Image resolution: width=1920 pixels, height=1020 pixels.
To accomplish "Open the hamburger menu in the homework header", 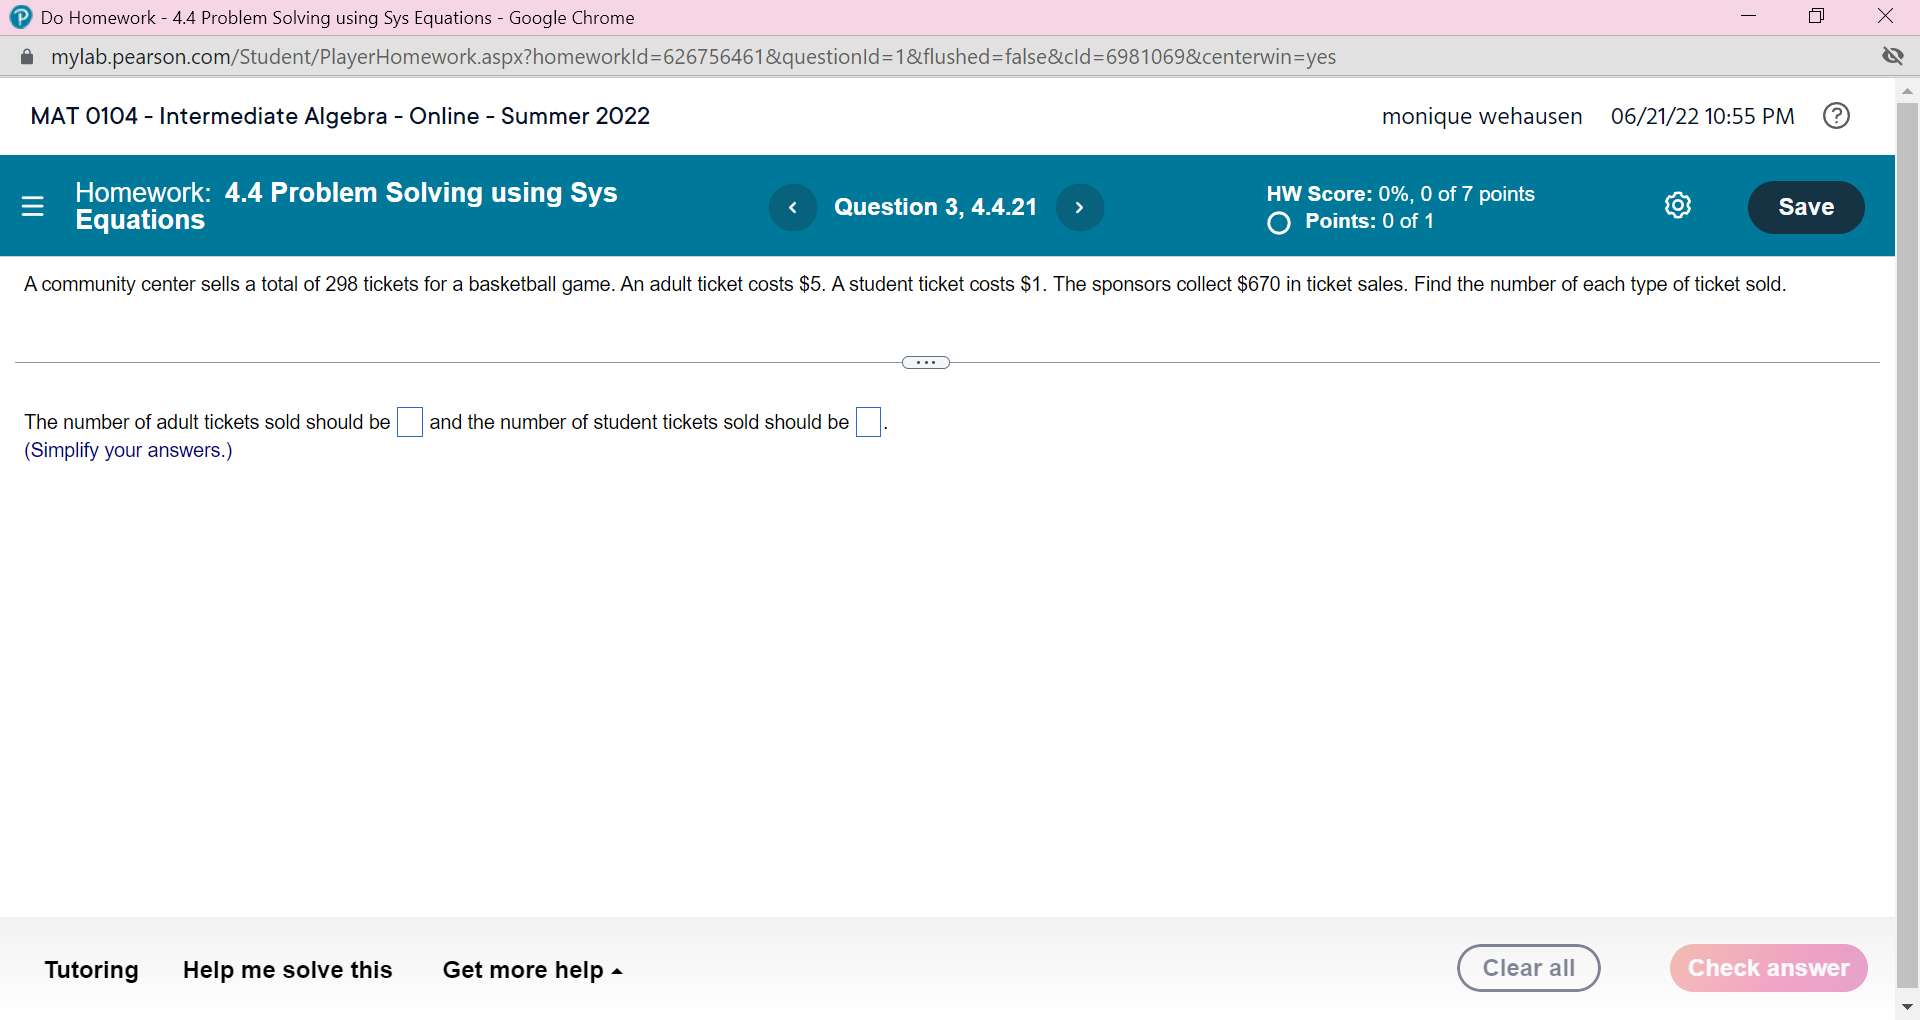I will 33,206.
